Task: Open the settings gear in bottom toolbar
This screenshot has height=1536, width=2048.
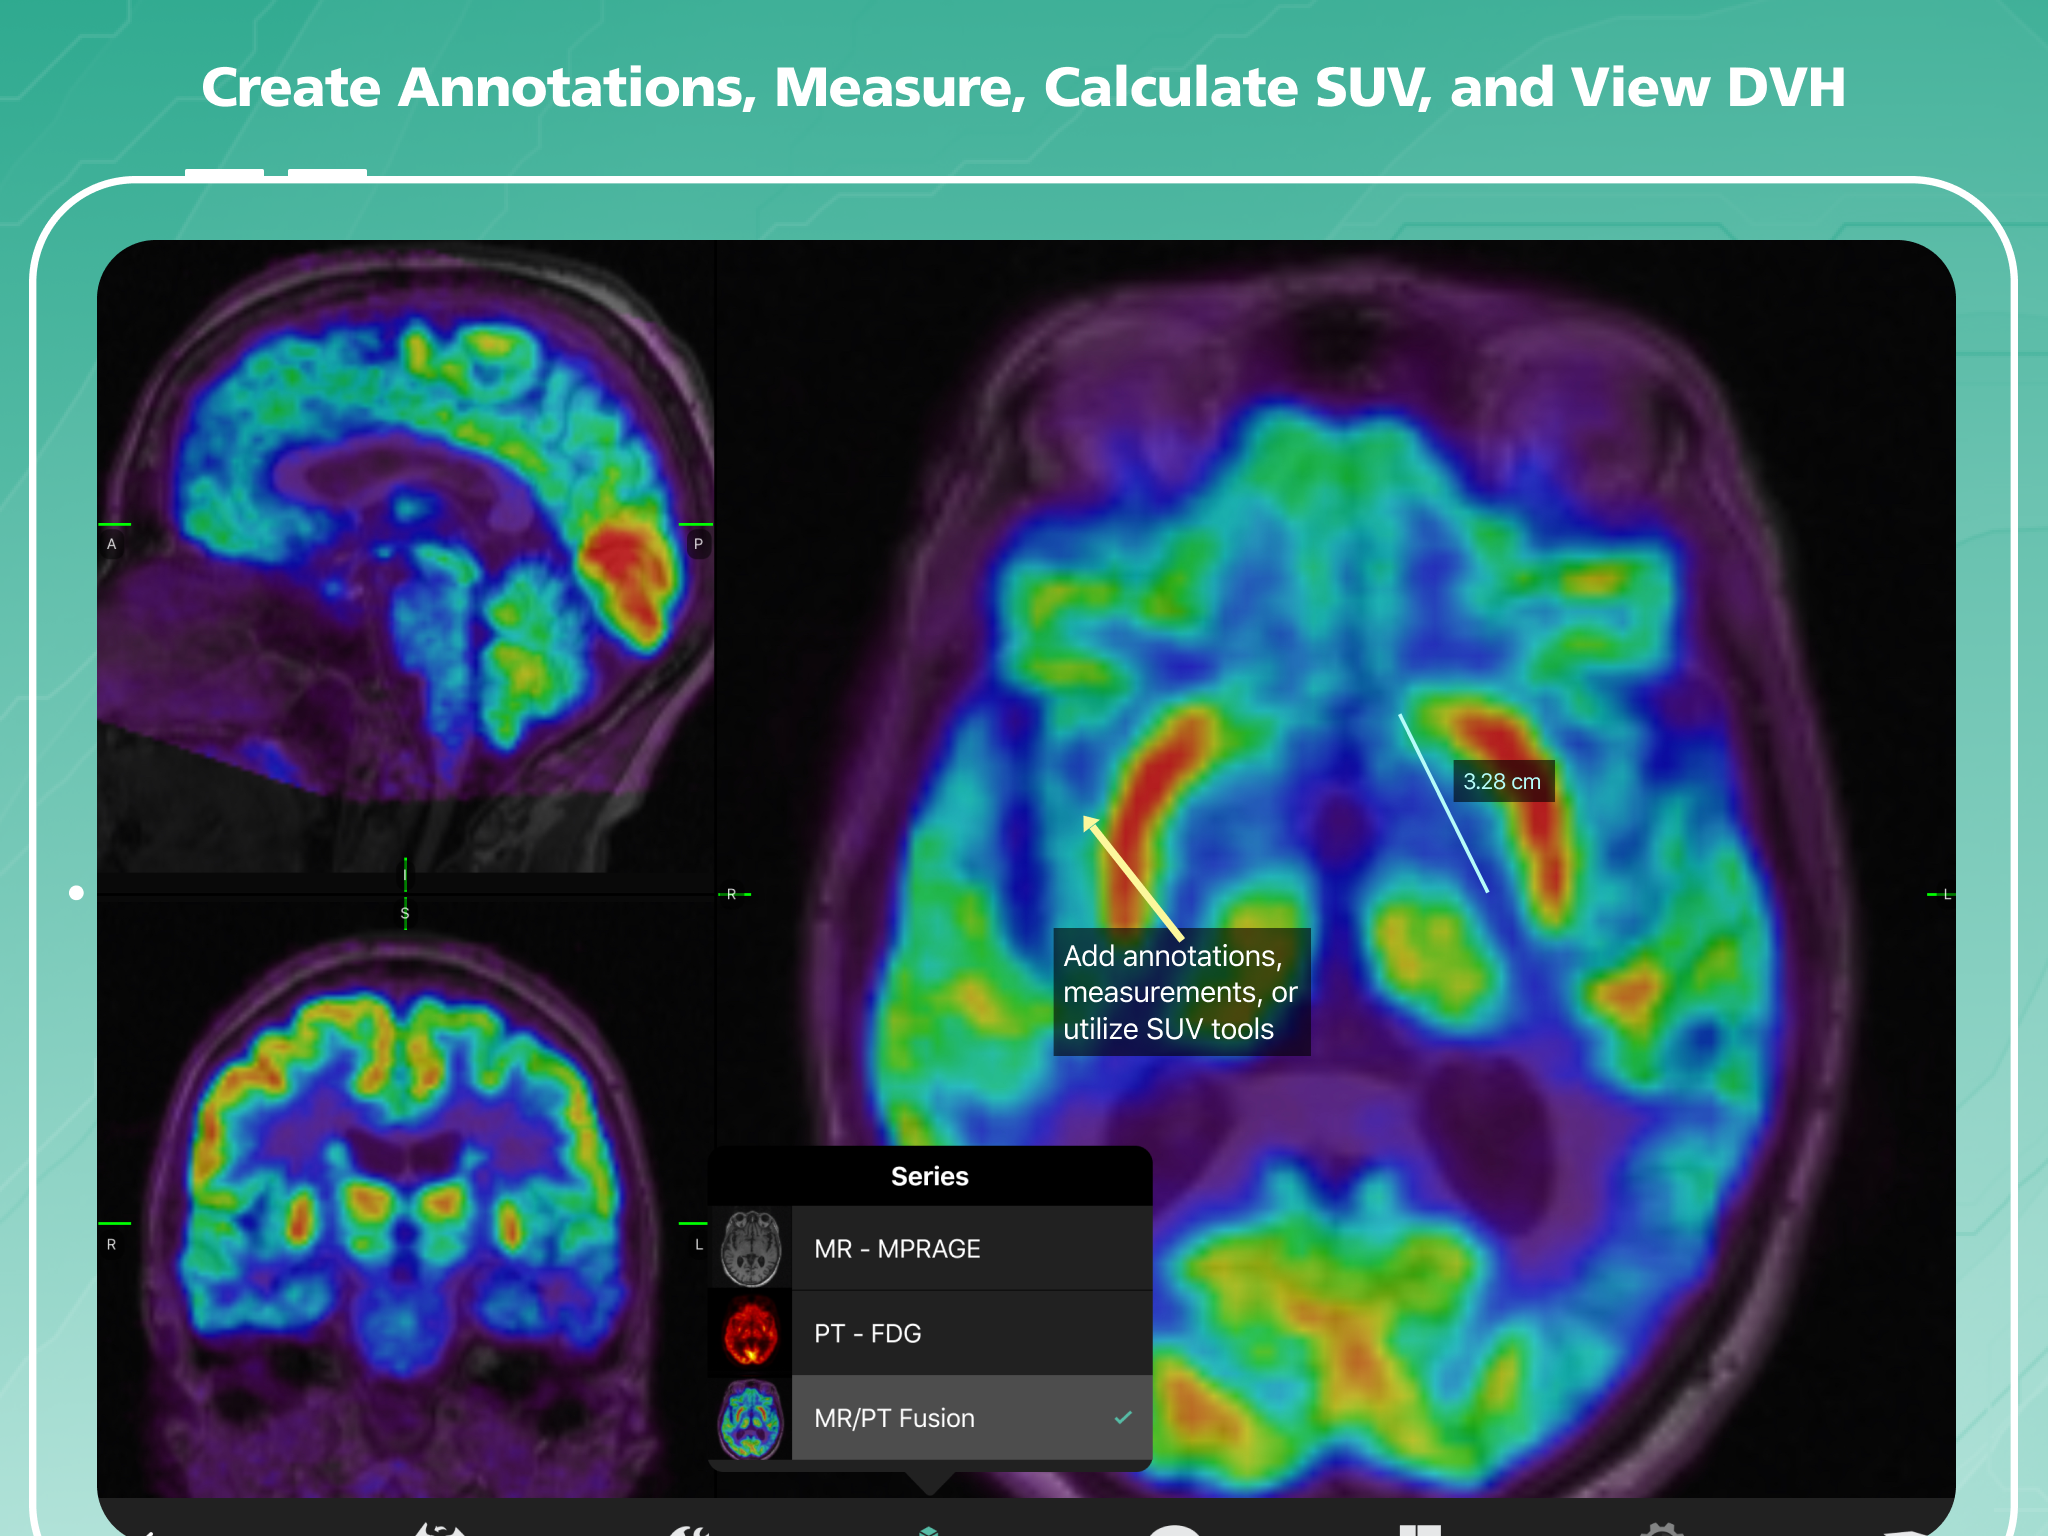Action: coord(1661,1529)
